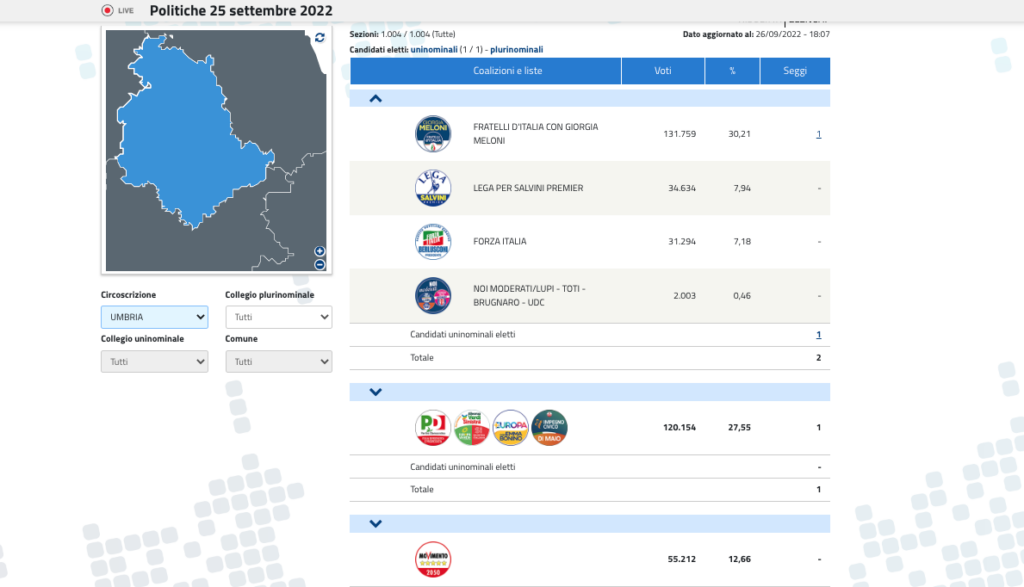Click the Verdi Sinistra alliance logo

[x=472, y=428]
